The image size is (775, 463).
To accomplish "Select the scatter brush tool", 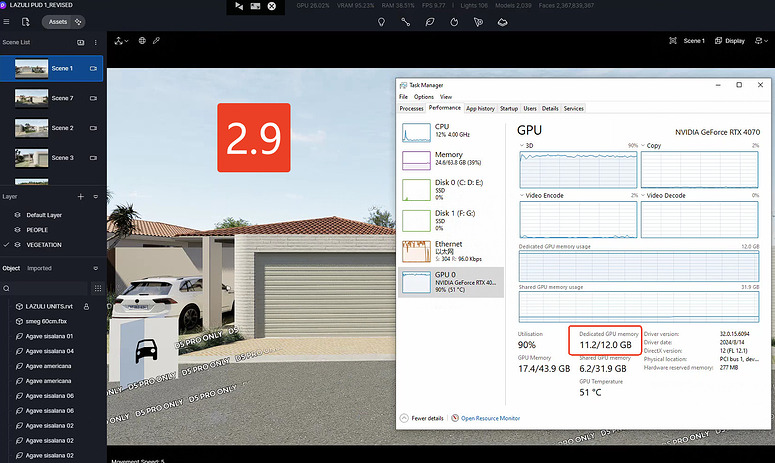I will [478, 22].
